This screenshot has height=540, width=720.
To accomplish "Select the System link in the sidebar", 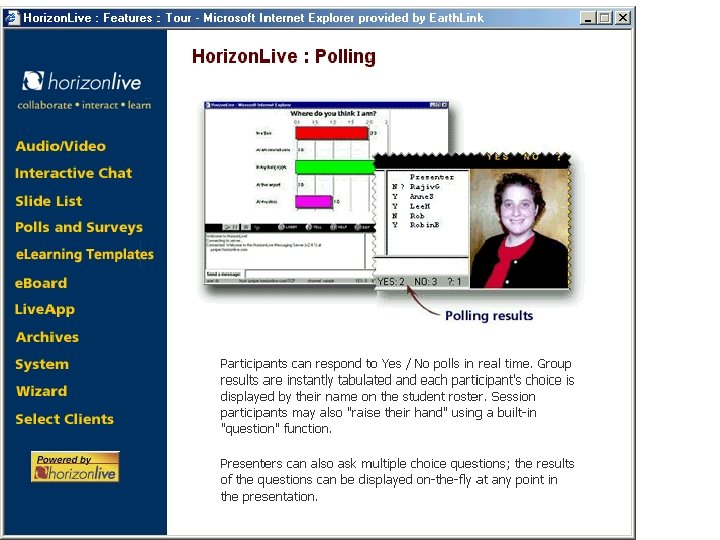I will coord(42,365).
